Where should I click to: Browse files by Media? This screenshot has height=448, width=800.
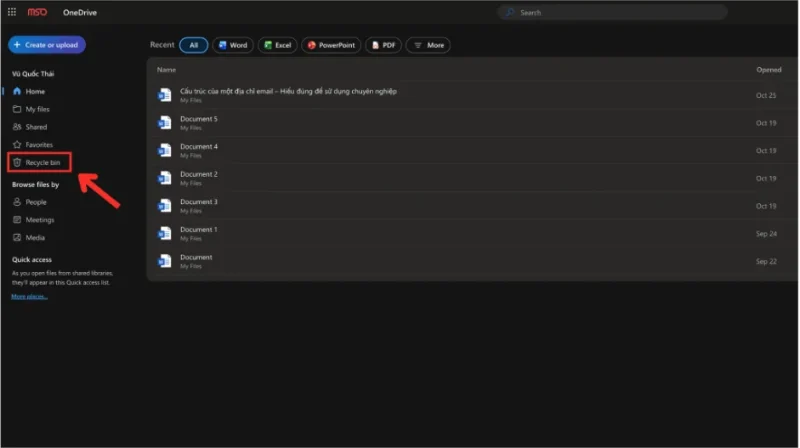(x=35, y=238)
